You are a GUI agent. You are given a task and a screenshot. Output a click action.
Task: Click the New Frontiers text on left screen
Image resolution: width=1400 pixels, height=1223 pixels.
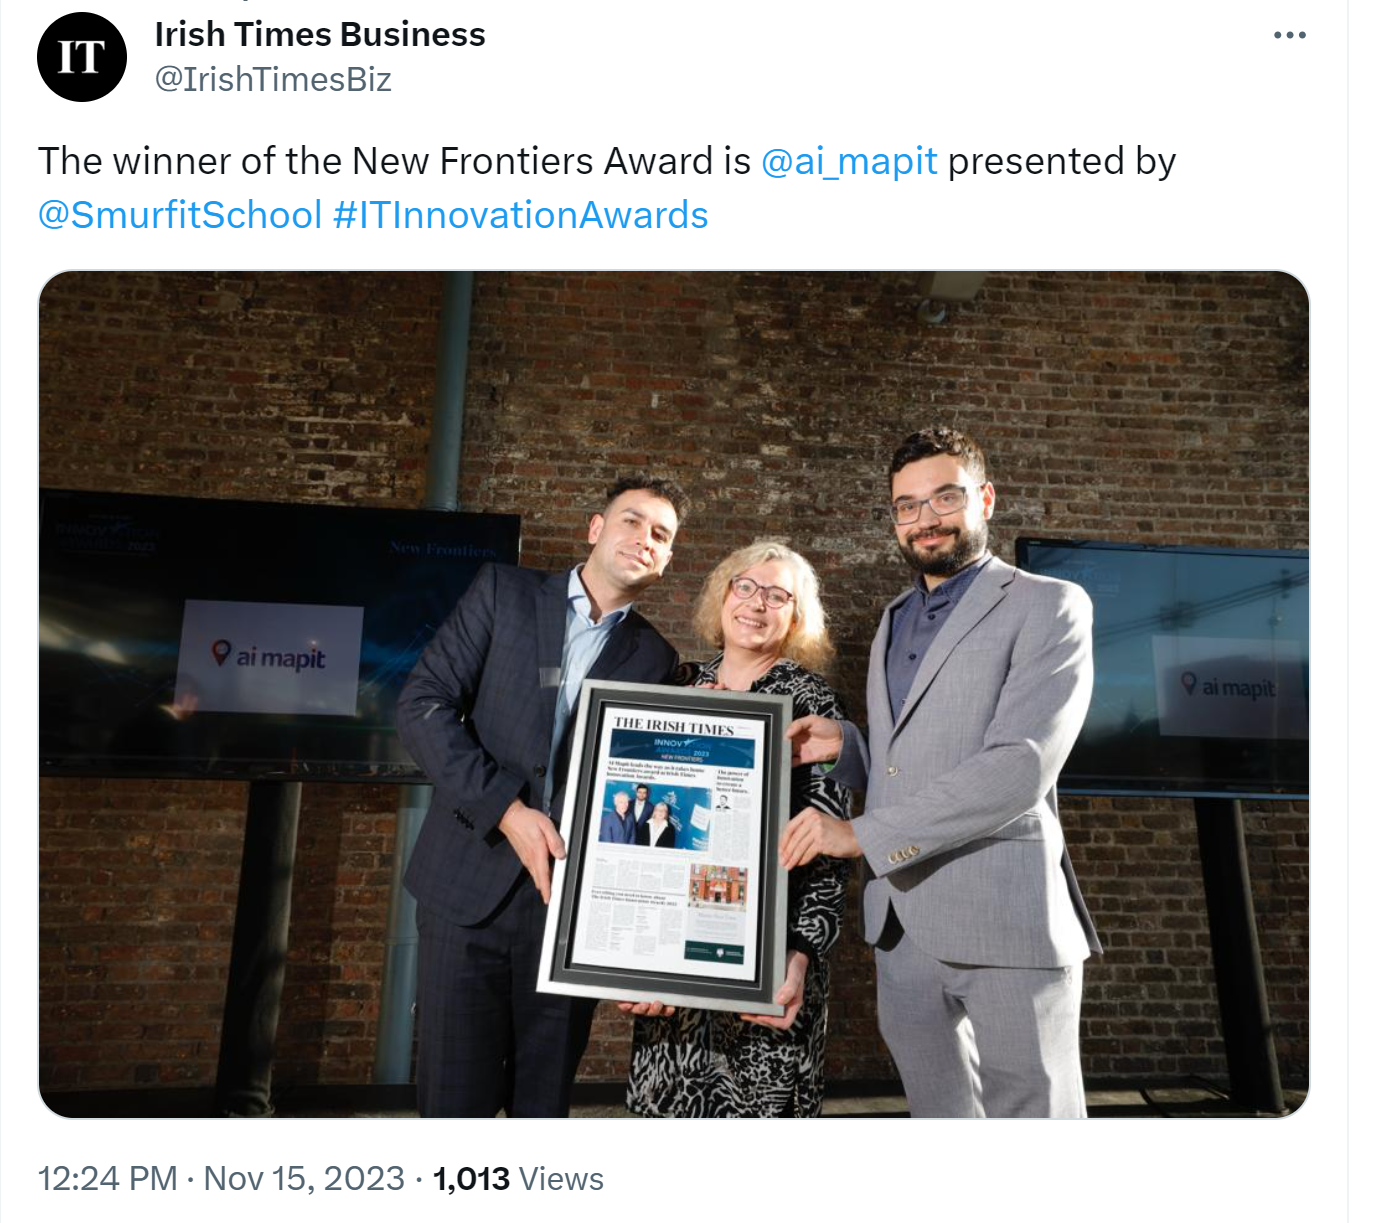(x=444, y=547)
